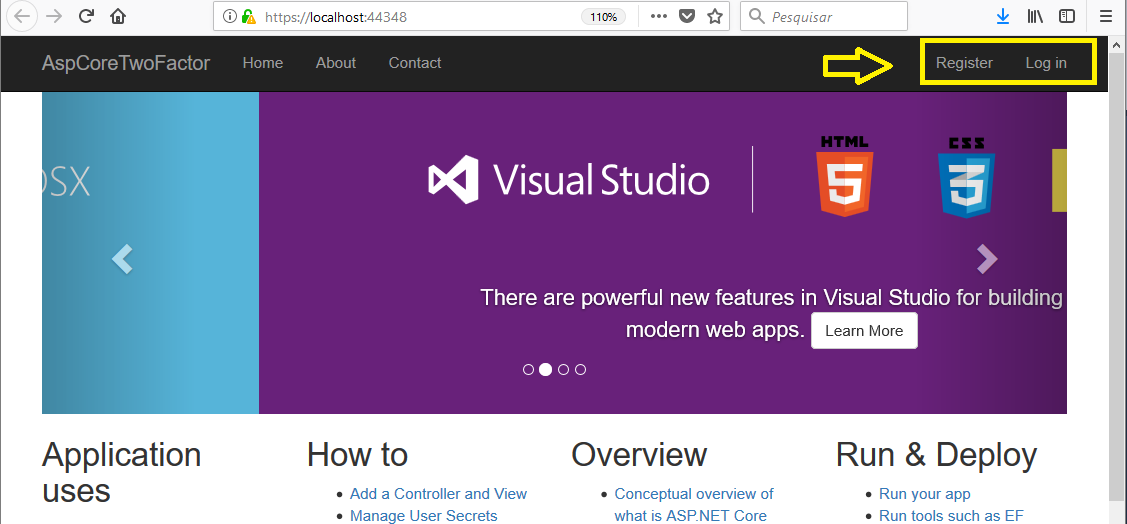Click the CSS3 logo in the carousel
Screen dimensions: 1127x524
966,177
